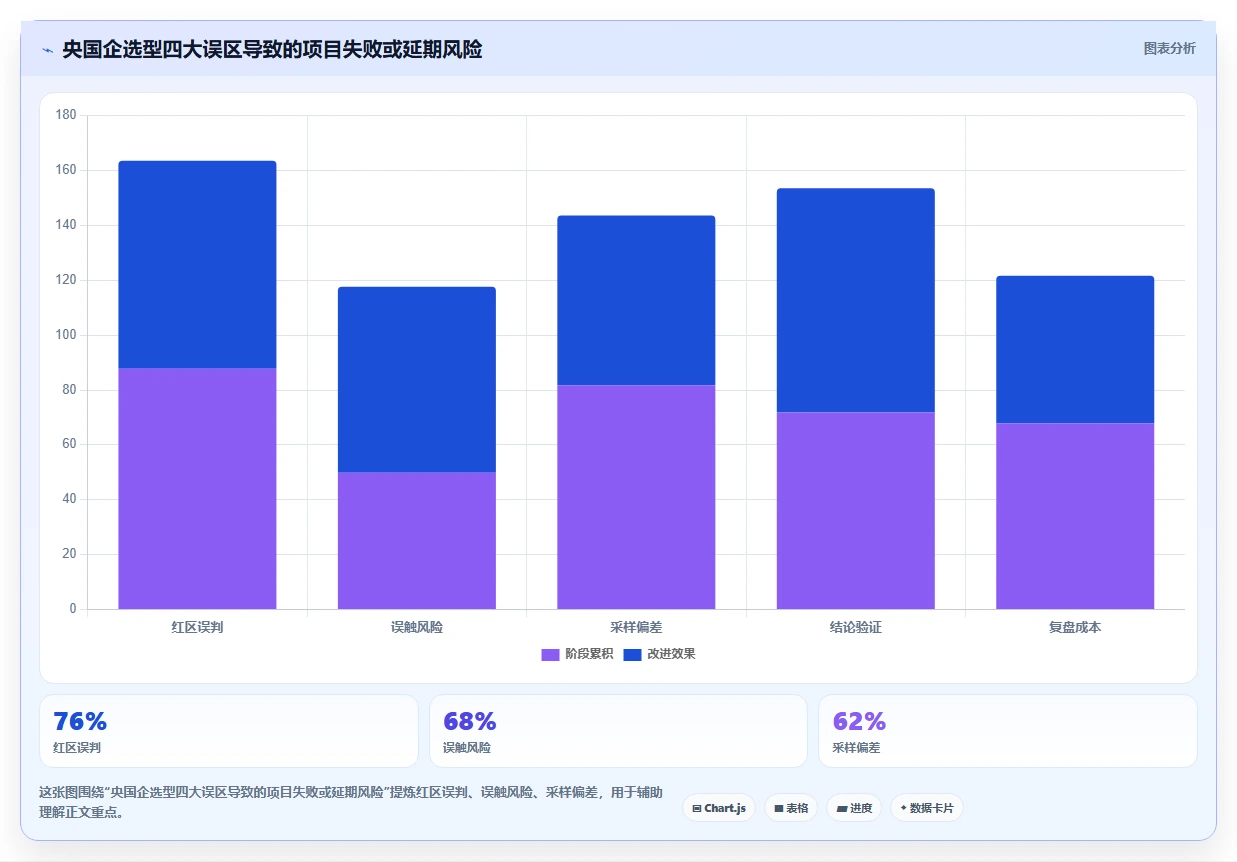The image size is (1237, 862).
Task: Click the 红区误判 x-axis label
Action: tap(197, 628)
